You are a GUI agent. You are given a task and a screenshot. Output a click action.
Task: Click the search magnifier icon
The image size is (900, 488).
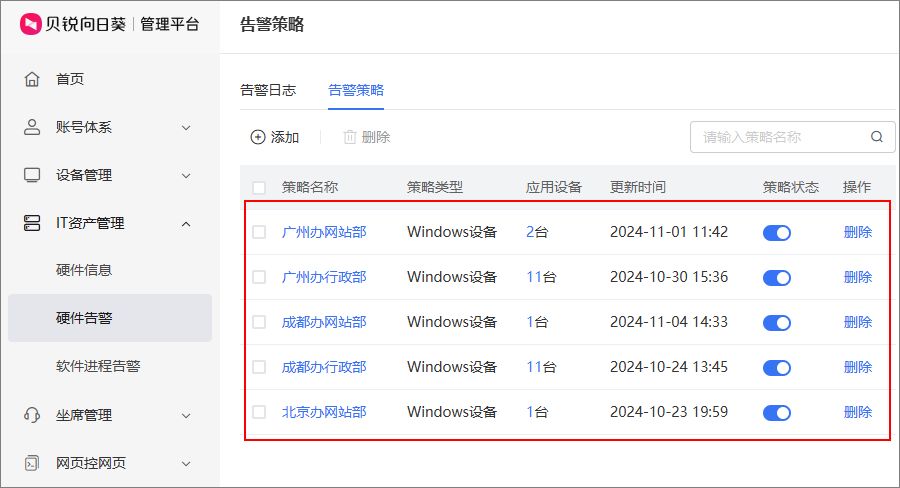[876, 137]
